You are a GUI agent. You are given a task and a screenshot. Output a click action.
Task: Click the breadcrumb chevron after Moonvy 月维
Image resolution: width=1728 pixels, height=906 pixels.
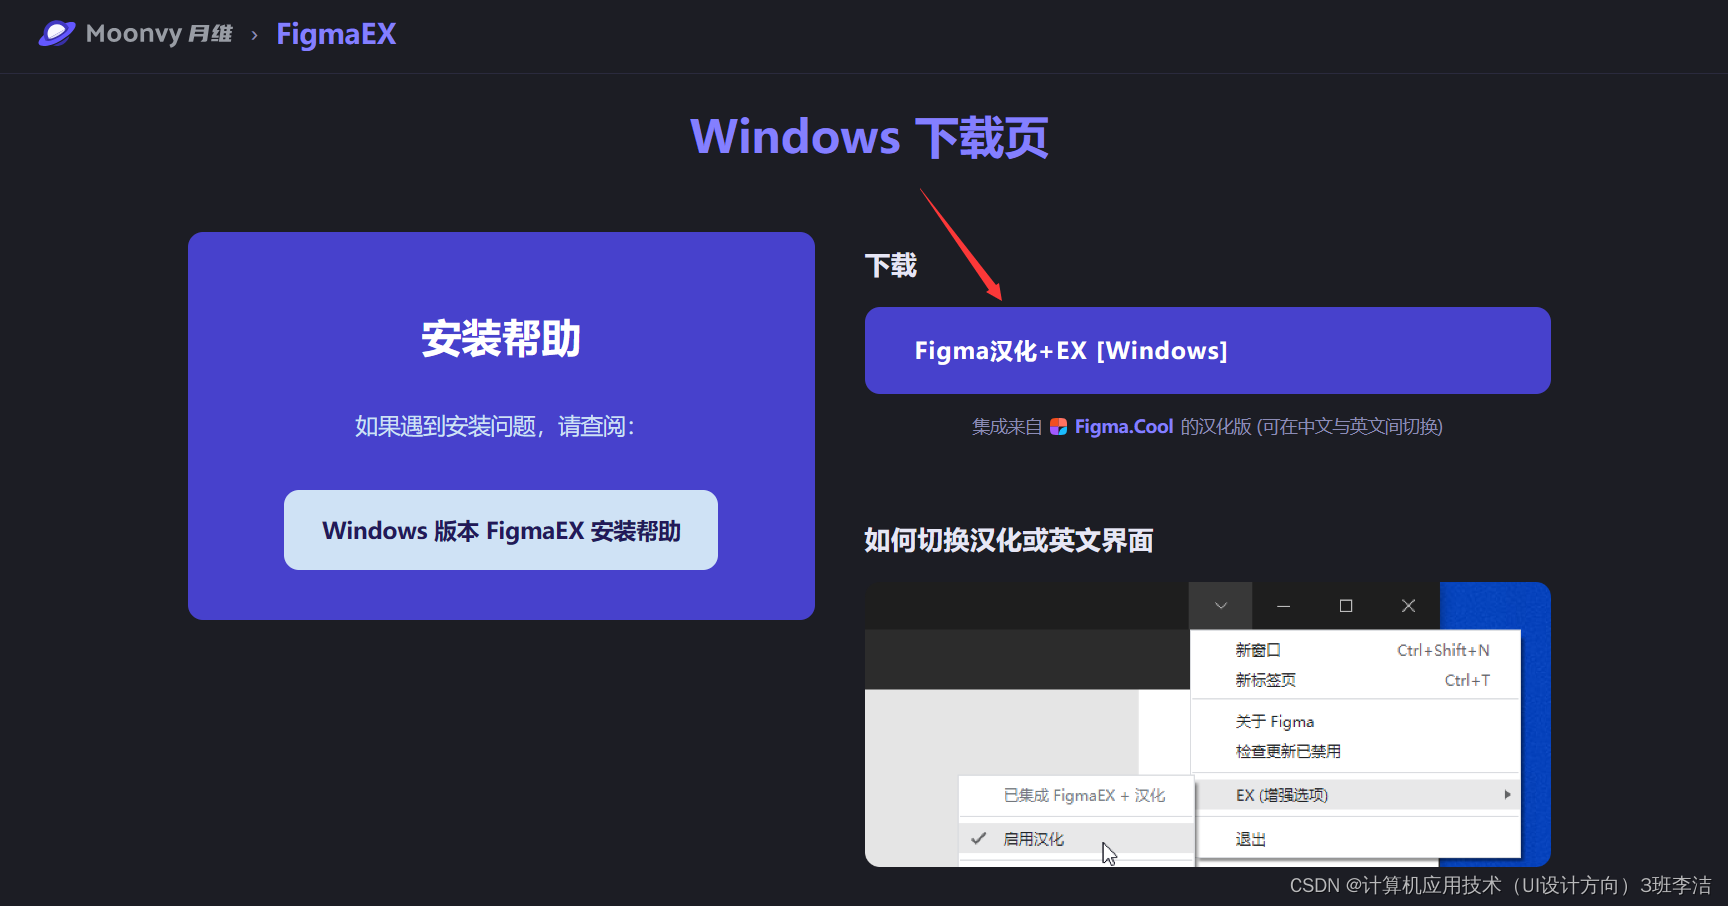(x=253, y=34)
